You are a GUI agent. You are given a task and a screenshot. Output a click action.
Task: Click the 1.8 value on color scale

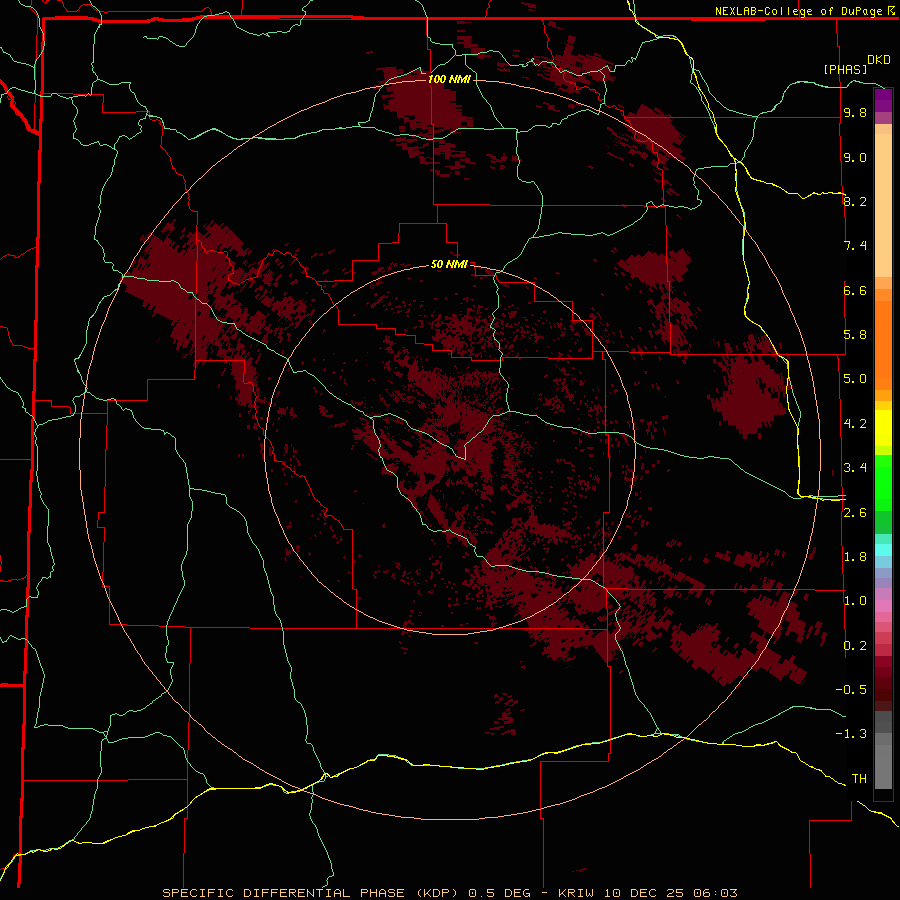coord(855,557)
